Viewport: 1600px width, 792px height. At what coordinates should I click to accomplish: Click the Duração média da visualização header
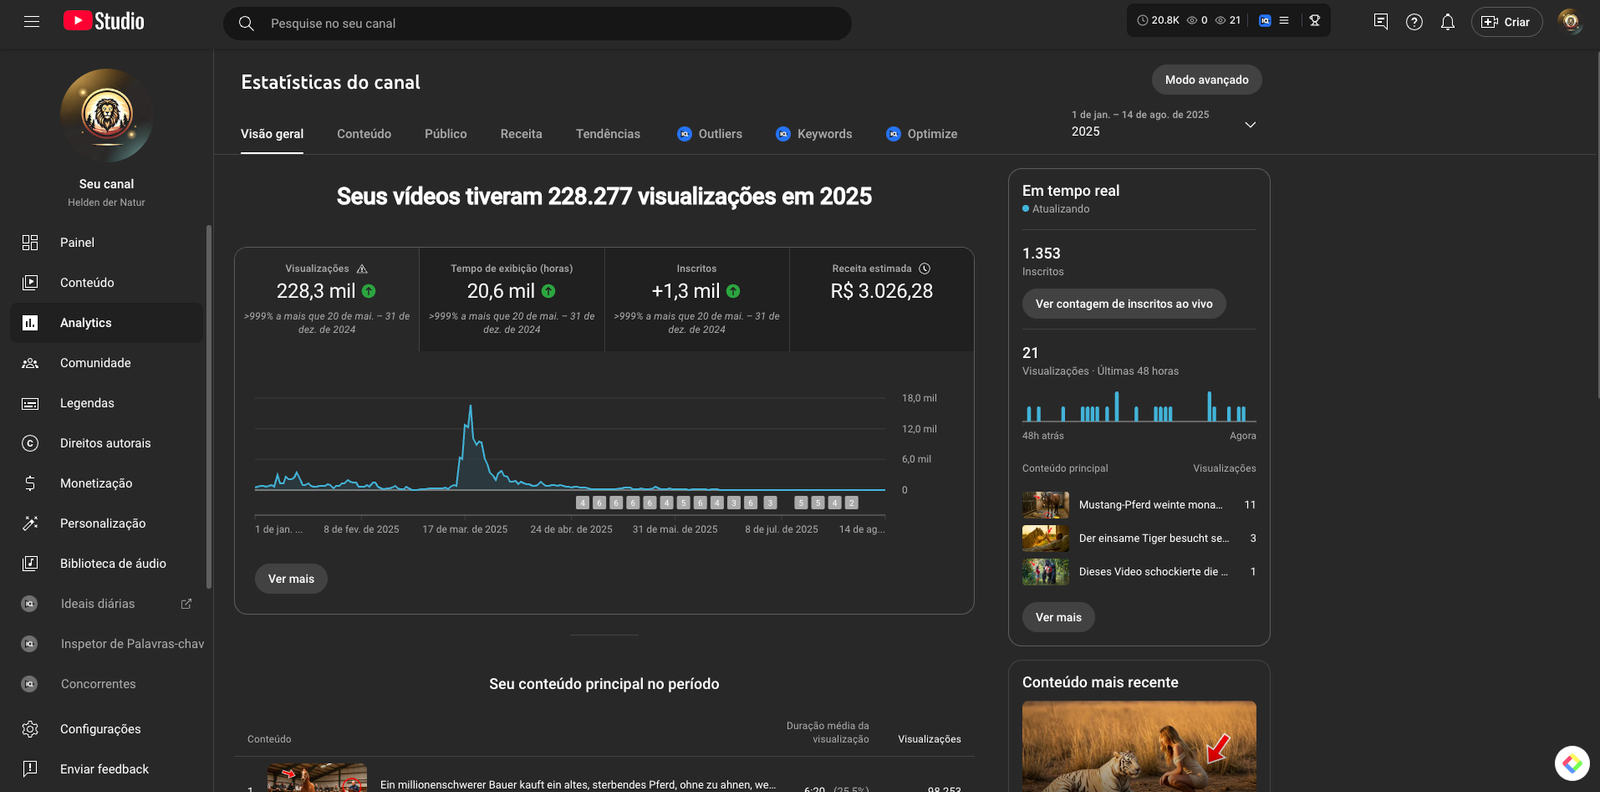tap(828, 732)
